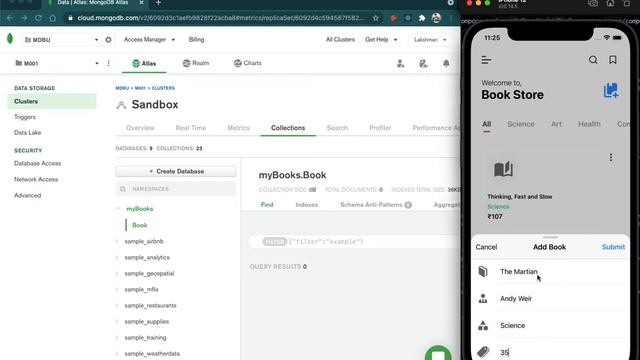The height and width of the screenshot is (360, 640).
Task: Switch to the Indexes tab
Action: coord(307,205)
